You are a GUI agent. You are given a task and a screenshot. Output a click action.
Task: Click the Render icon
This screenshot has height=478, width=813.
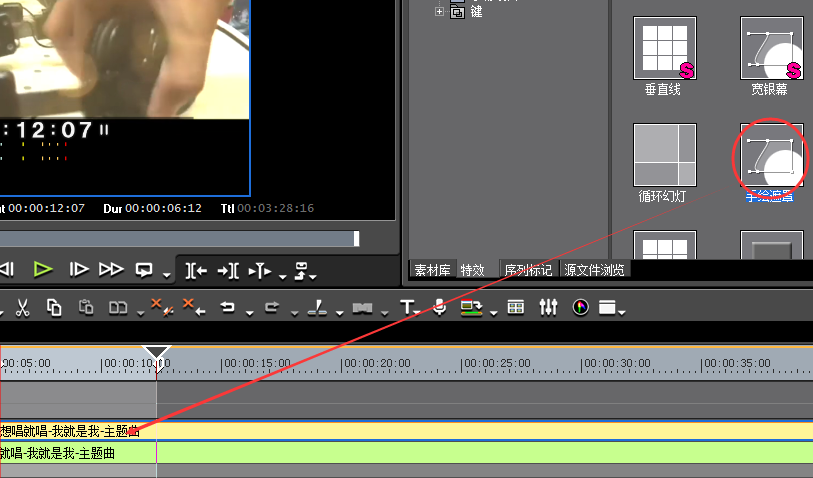(x=471, y=307)
